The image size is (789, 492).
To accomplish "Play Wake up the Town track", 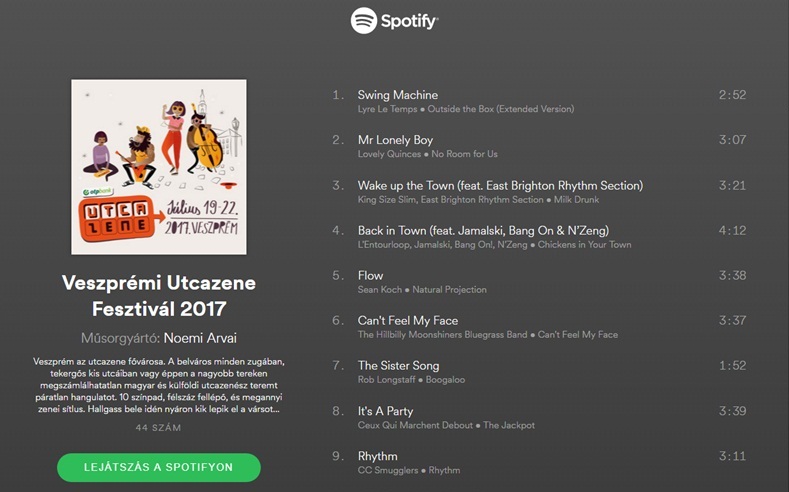I will [x=539, y=192].
